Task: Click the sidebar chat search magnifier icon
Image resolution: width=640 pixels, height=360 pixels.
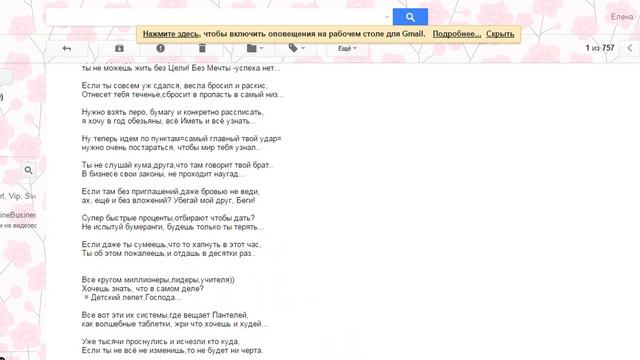Action: coord(28,170)
